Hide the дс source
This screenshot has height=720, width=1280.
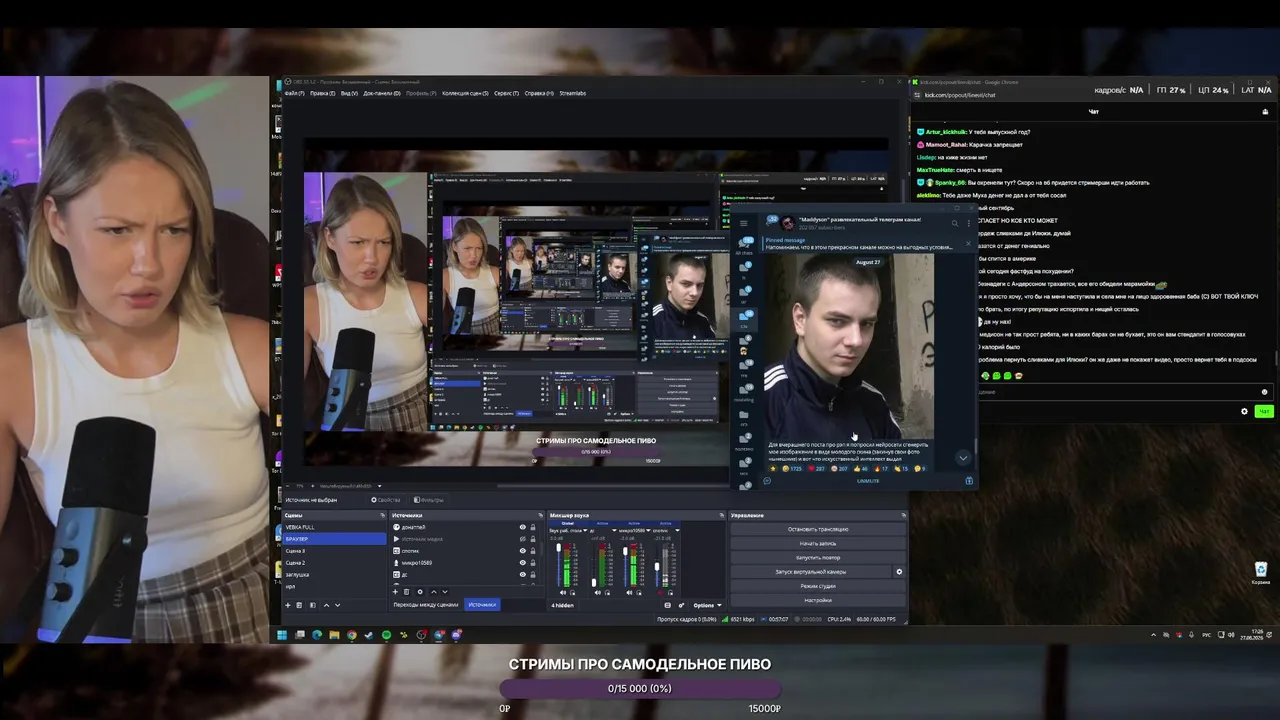coord(522,575)
